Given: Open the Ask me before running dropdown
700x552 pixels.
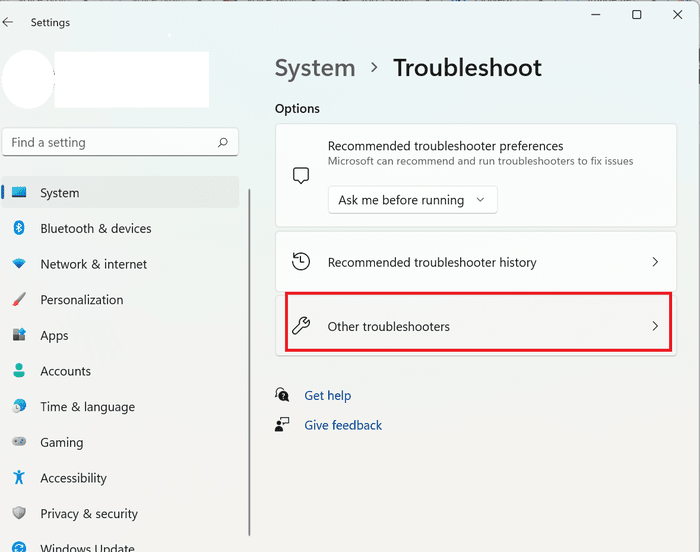Looking at the screenshot, I should (x=412, y=200).
